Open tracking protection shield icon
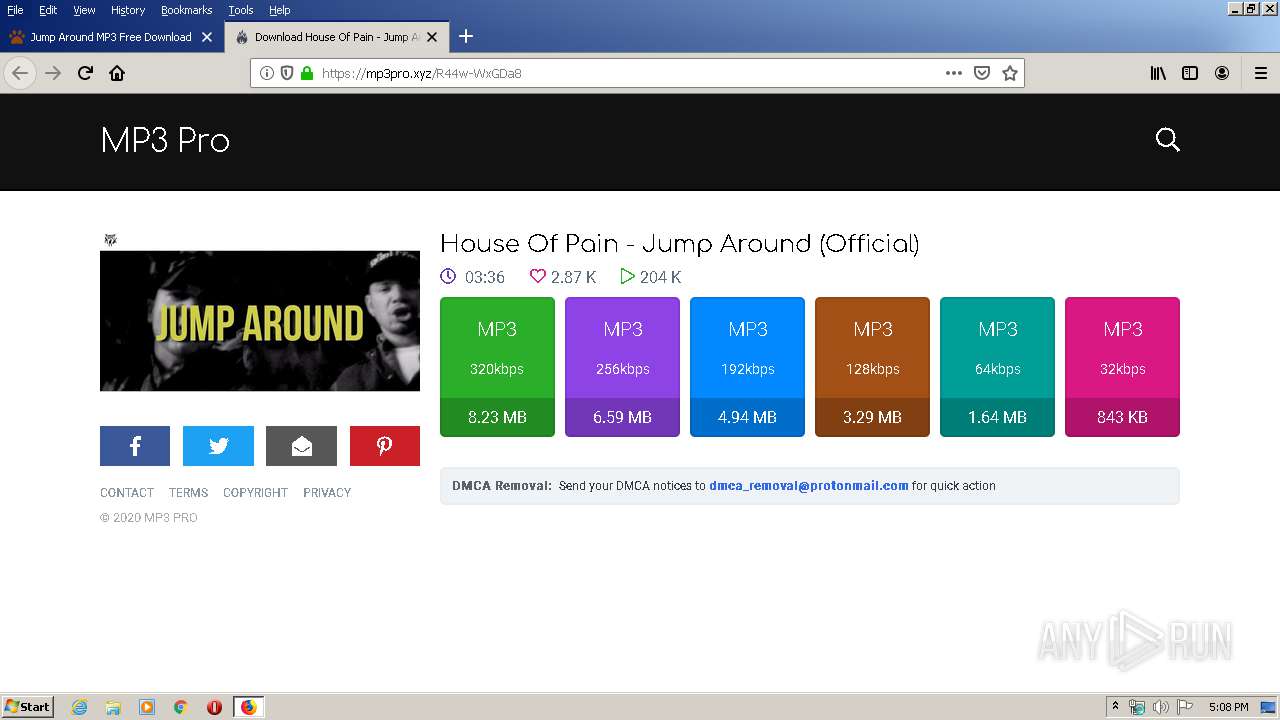Screen dimensions: 1280x720 [x=287, y=73]
